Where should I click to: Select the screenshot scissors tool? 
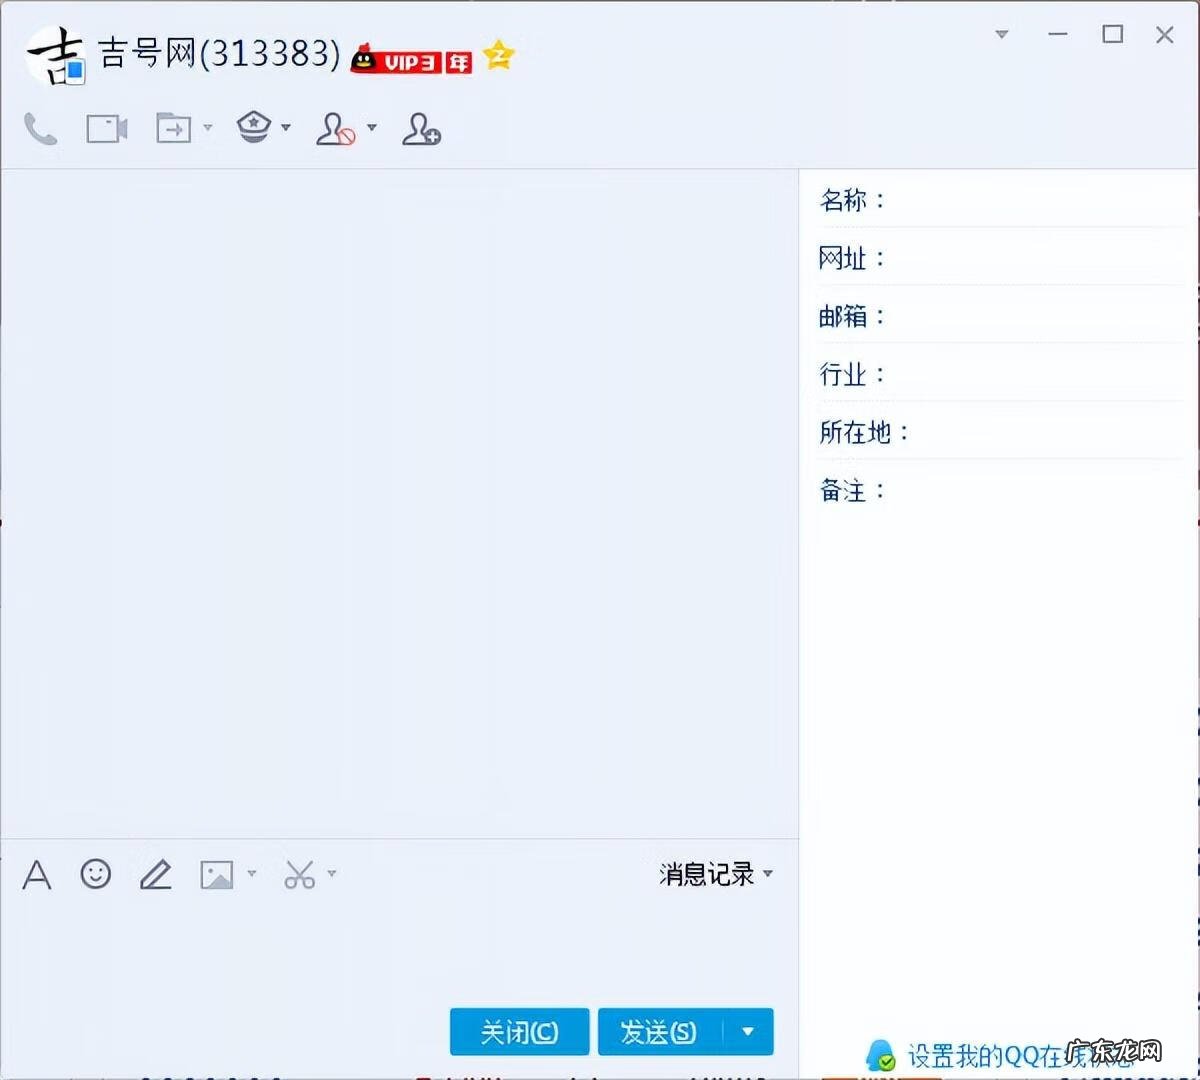point(300,874)
